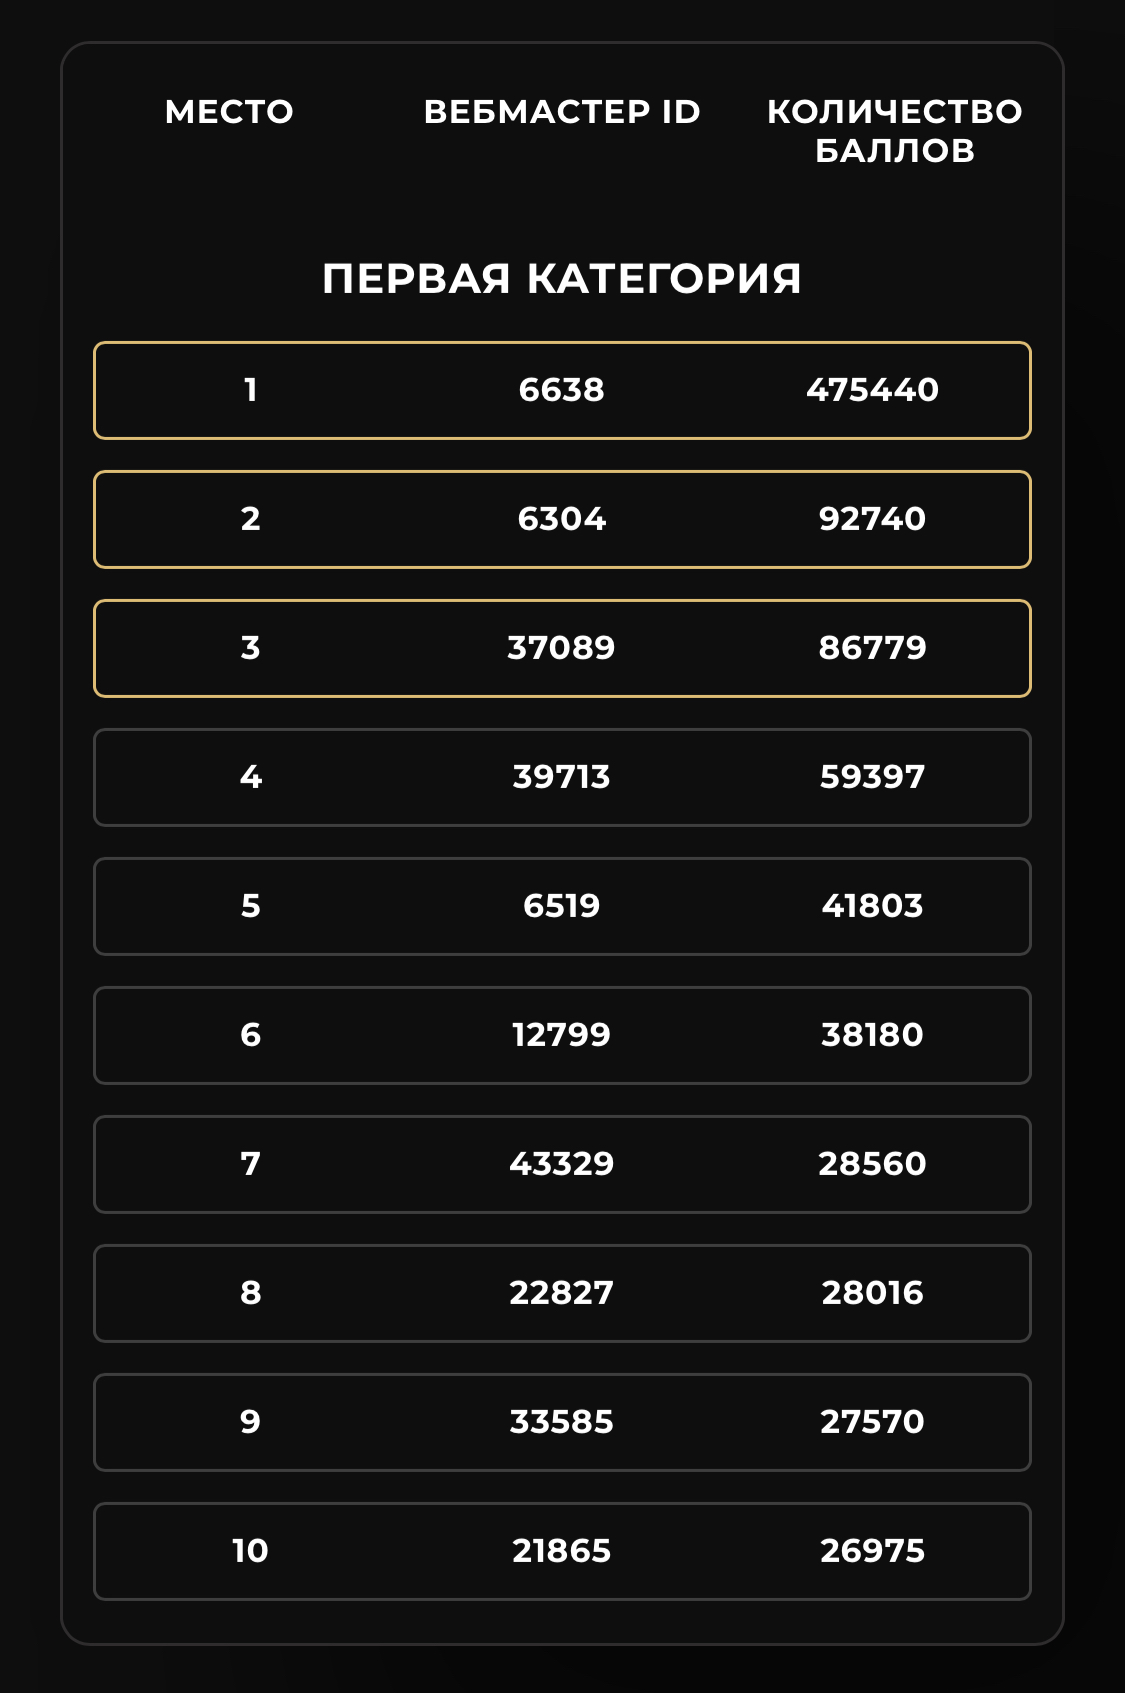
Task: Click webmaster ID 6519
Action: point(562,906)
